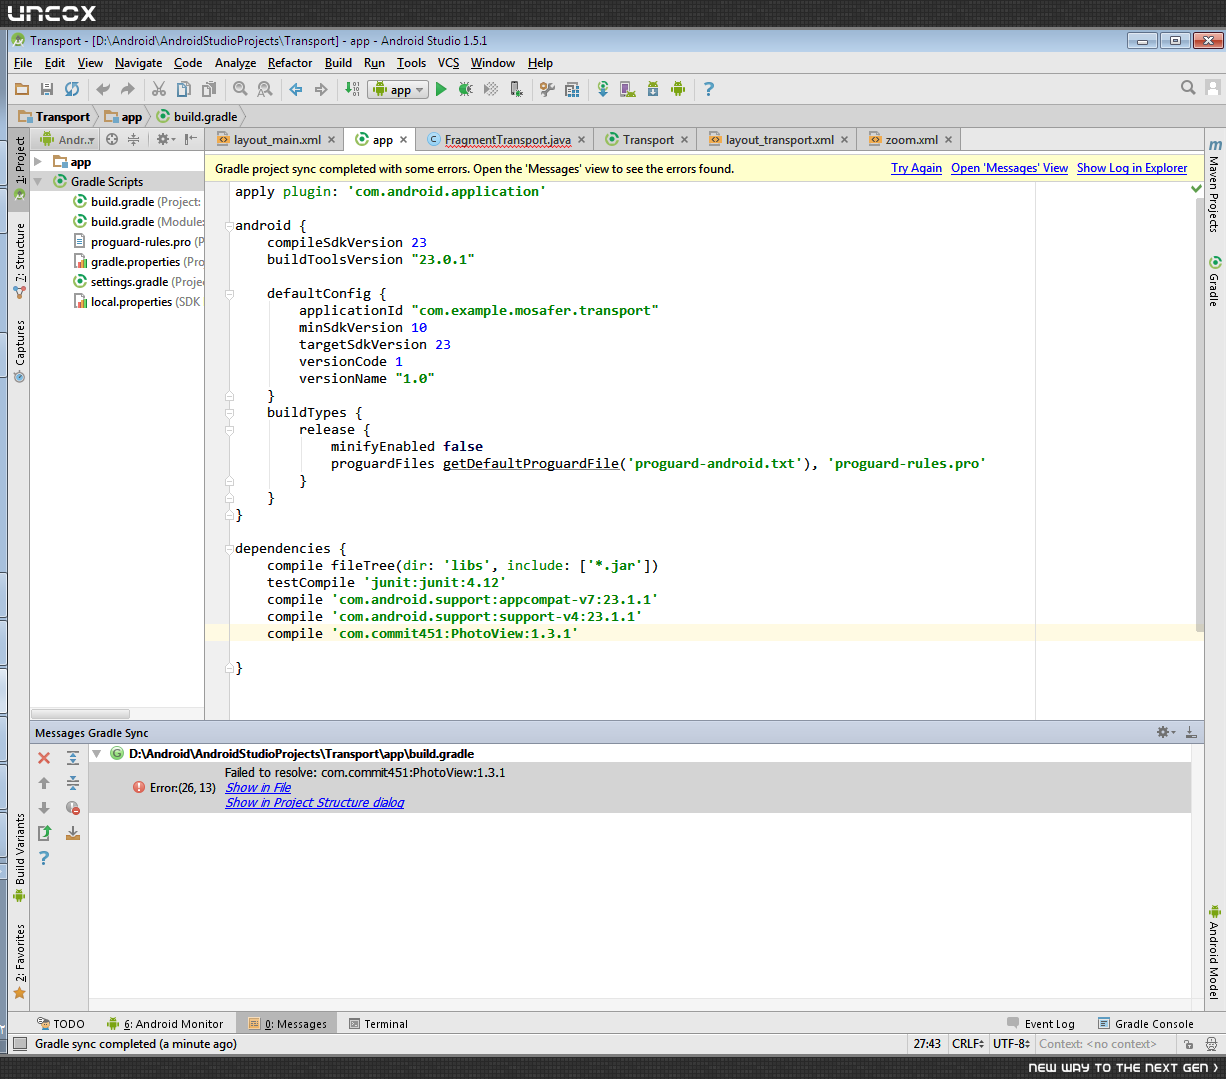Close the layout_transport.xml tab
The height and width of the screenshot is (1079, 1226).
845,140
